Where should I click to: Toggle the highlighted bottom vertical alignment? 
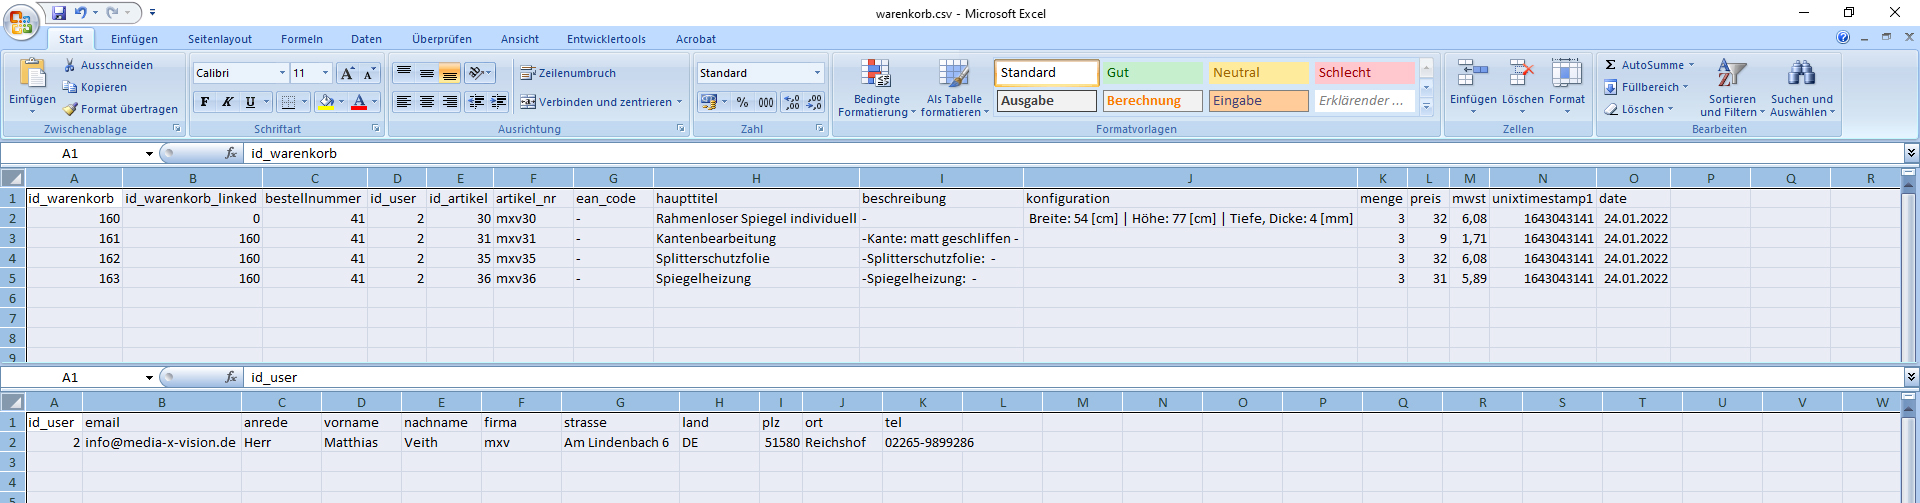tap(450, 73)
